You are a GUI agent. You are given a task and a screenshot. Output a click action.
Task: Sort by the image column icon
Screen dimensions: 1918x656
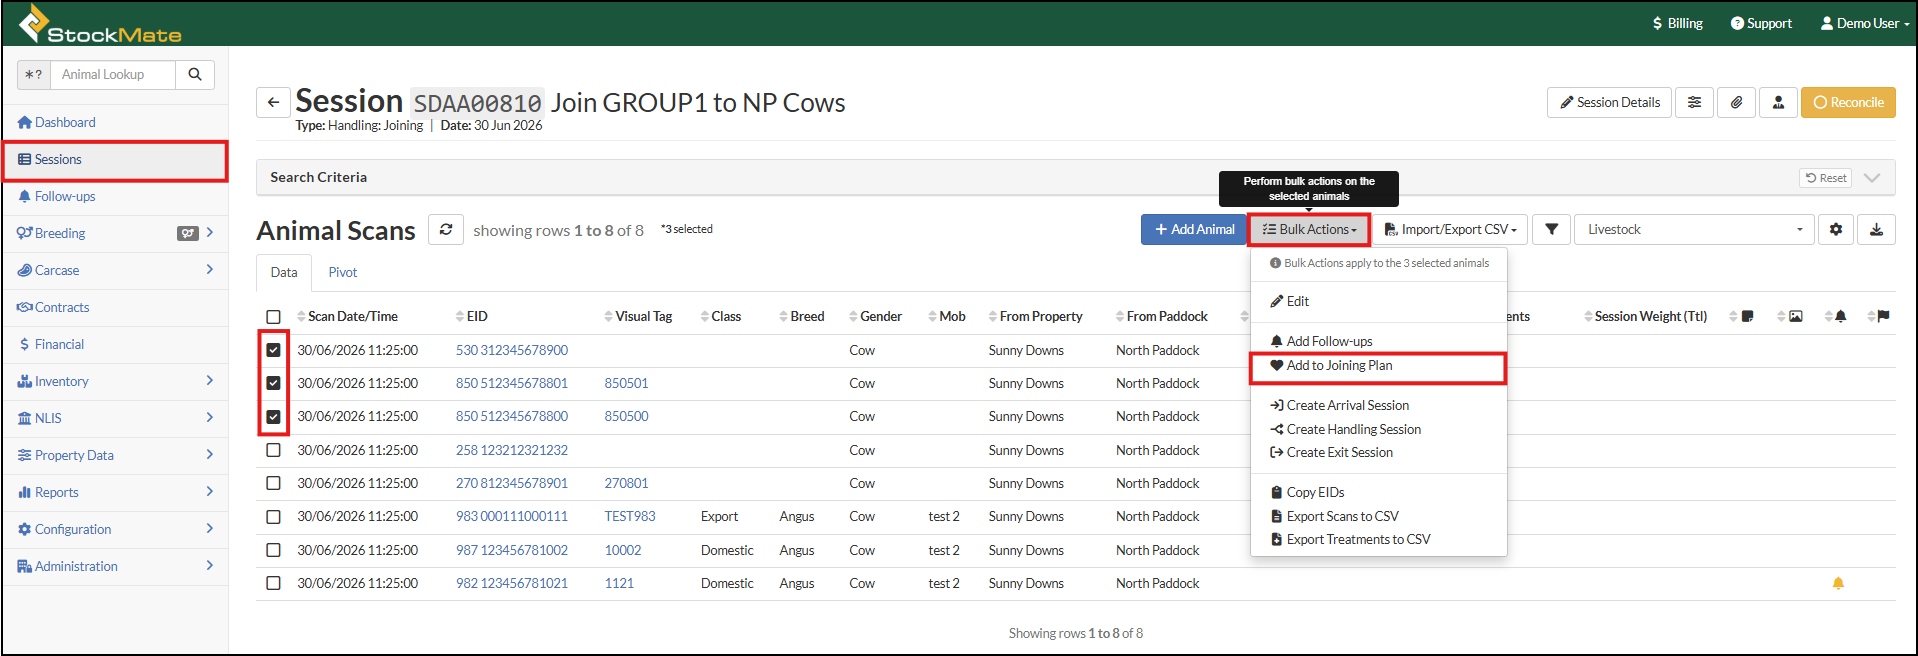click(x=1796, y=316)
